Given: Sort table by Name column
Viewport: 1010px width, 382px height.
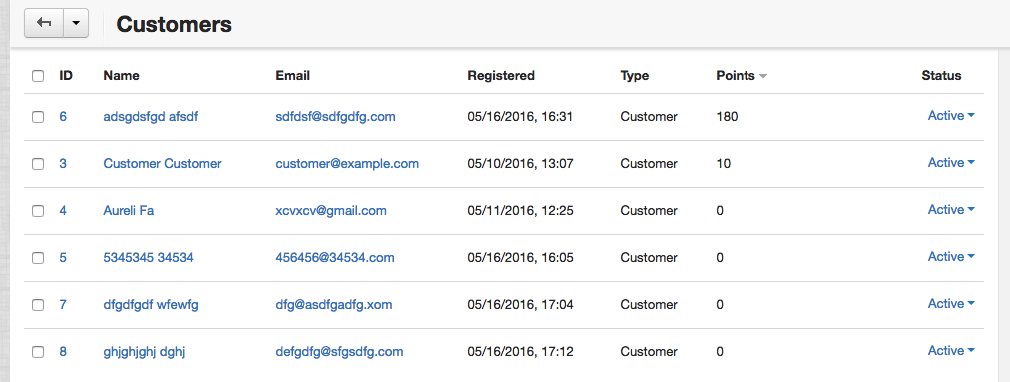Looking at the screenshot, I should click(x=121, y=75).
